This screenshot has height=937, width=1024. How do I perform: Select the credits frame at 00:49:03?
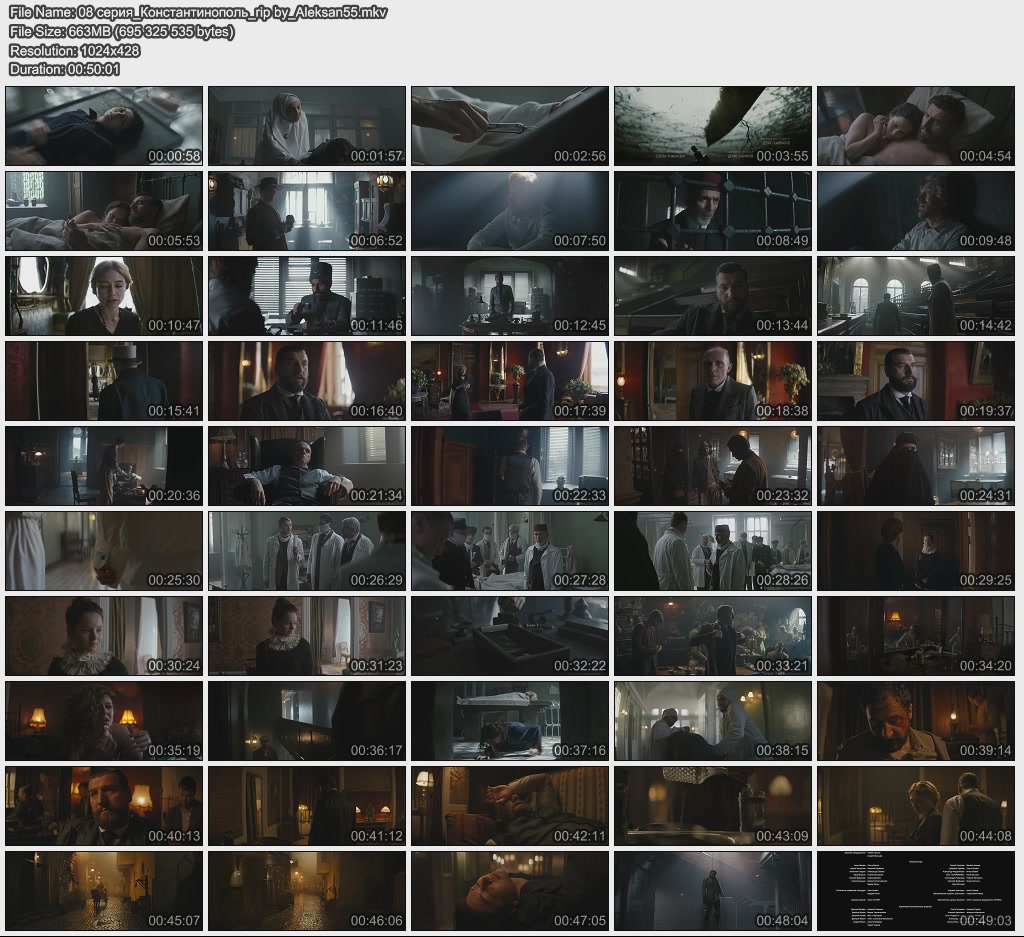(915, 891)
